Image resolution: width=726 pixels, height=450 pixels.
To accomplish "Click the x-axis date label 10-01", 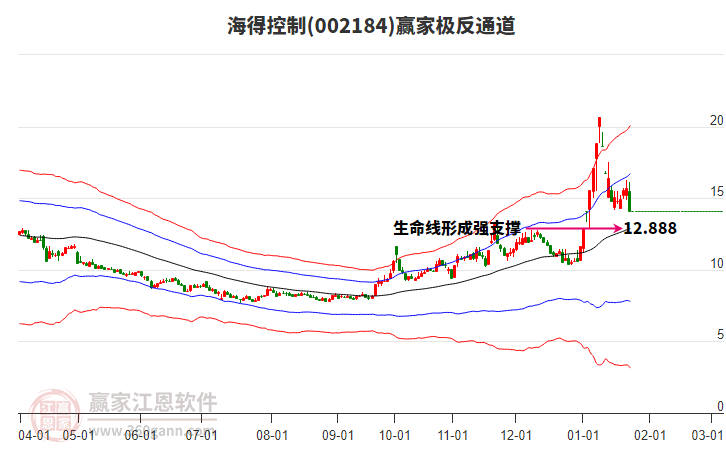I will point(394,436).
